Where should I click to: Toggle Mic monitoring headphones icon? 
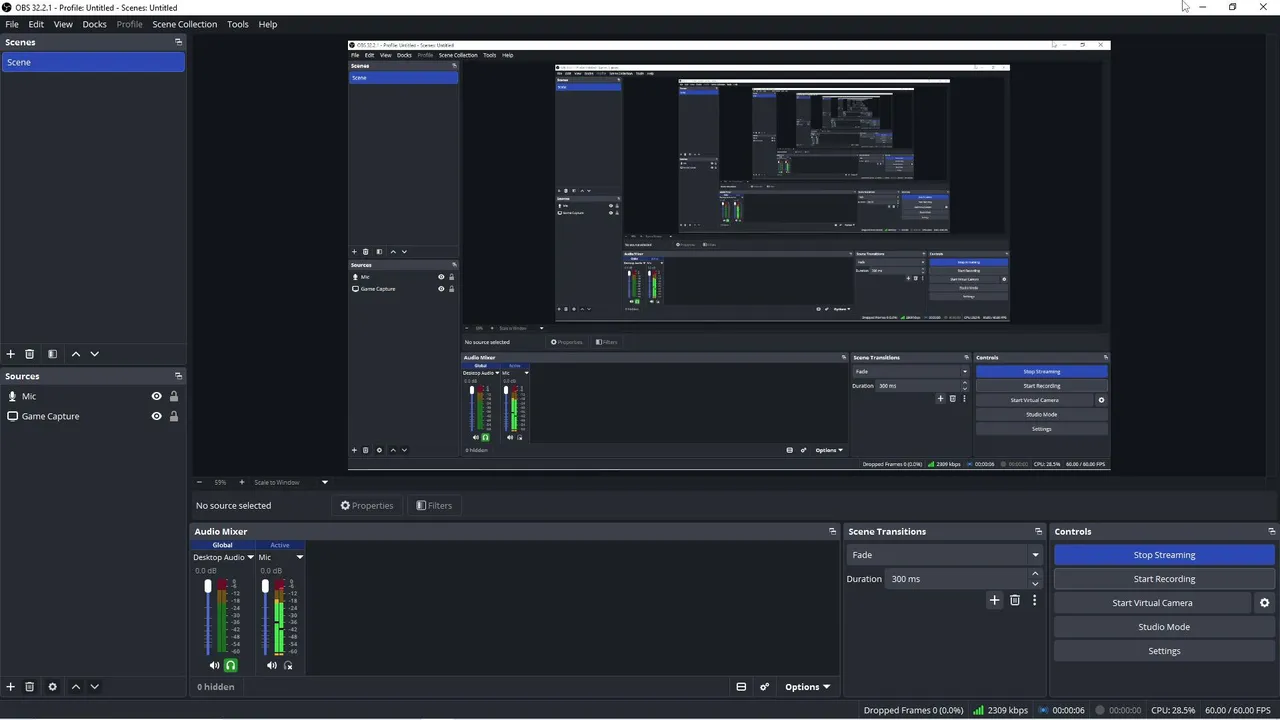point(288,665)
